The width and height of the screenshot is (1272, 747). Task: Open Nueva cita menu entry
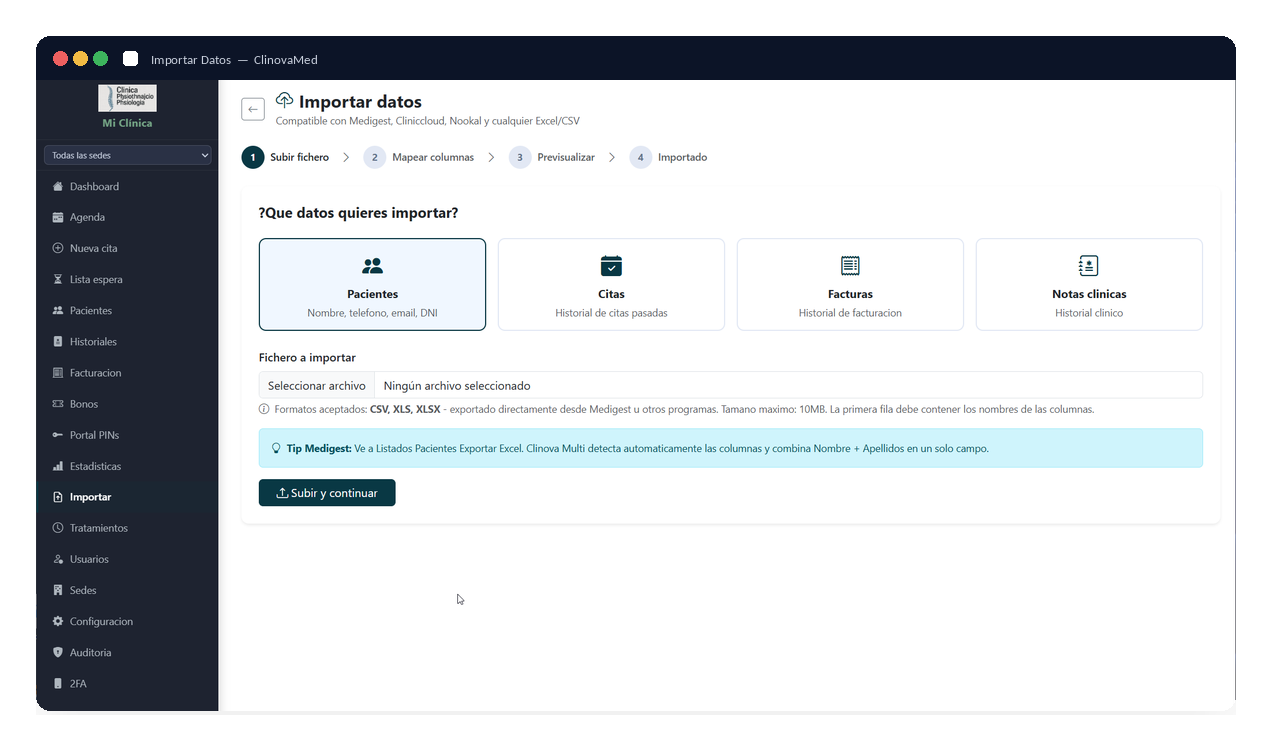pyautogui.click(x=127, y=249)
